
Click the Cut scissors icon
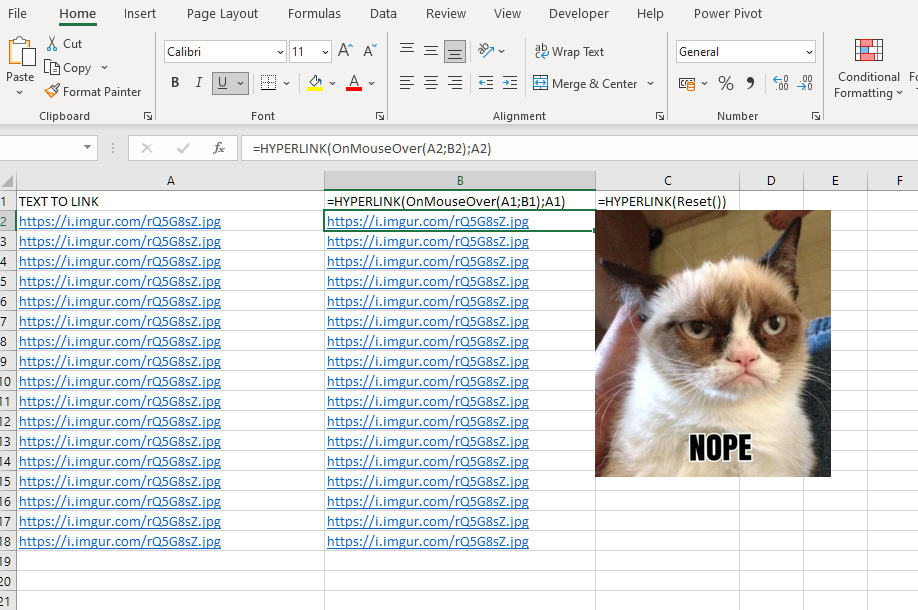click(x=52, y=43)
